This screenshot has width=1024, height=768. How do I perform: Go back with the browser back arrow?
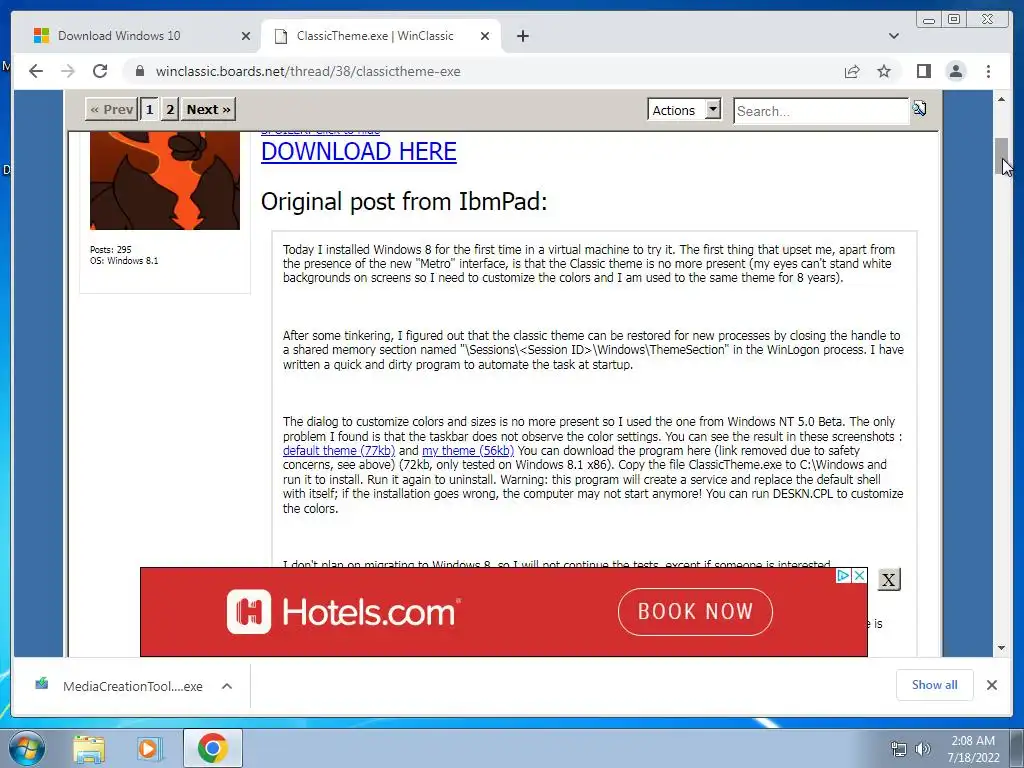click(x=36, y=71)
